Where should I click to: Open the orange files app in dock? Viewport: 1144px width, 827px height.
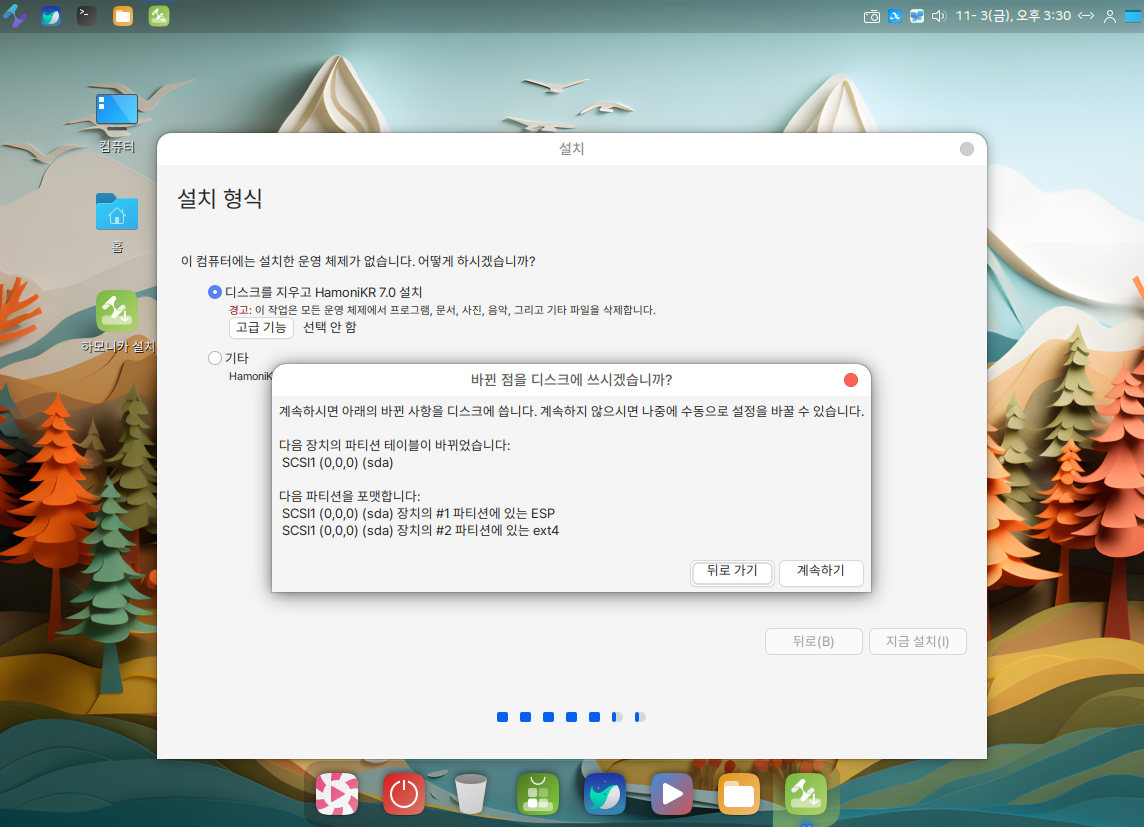click(739, 793)
